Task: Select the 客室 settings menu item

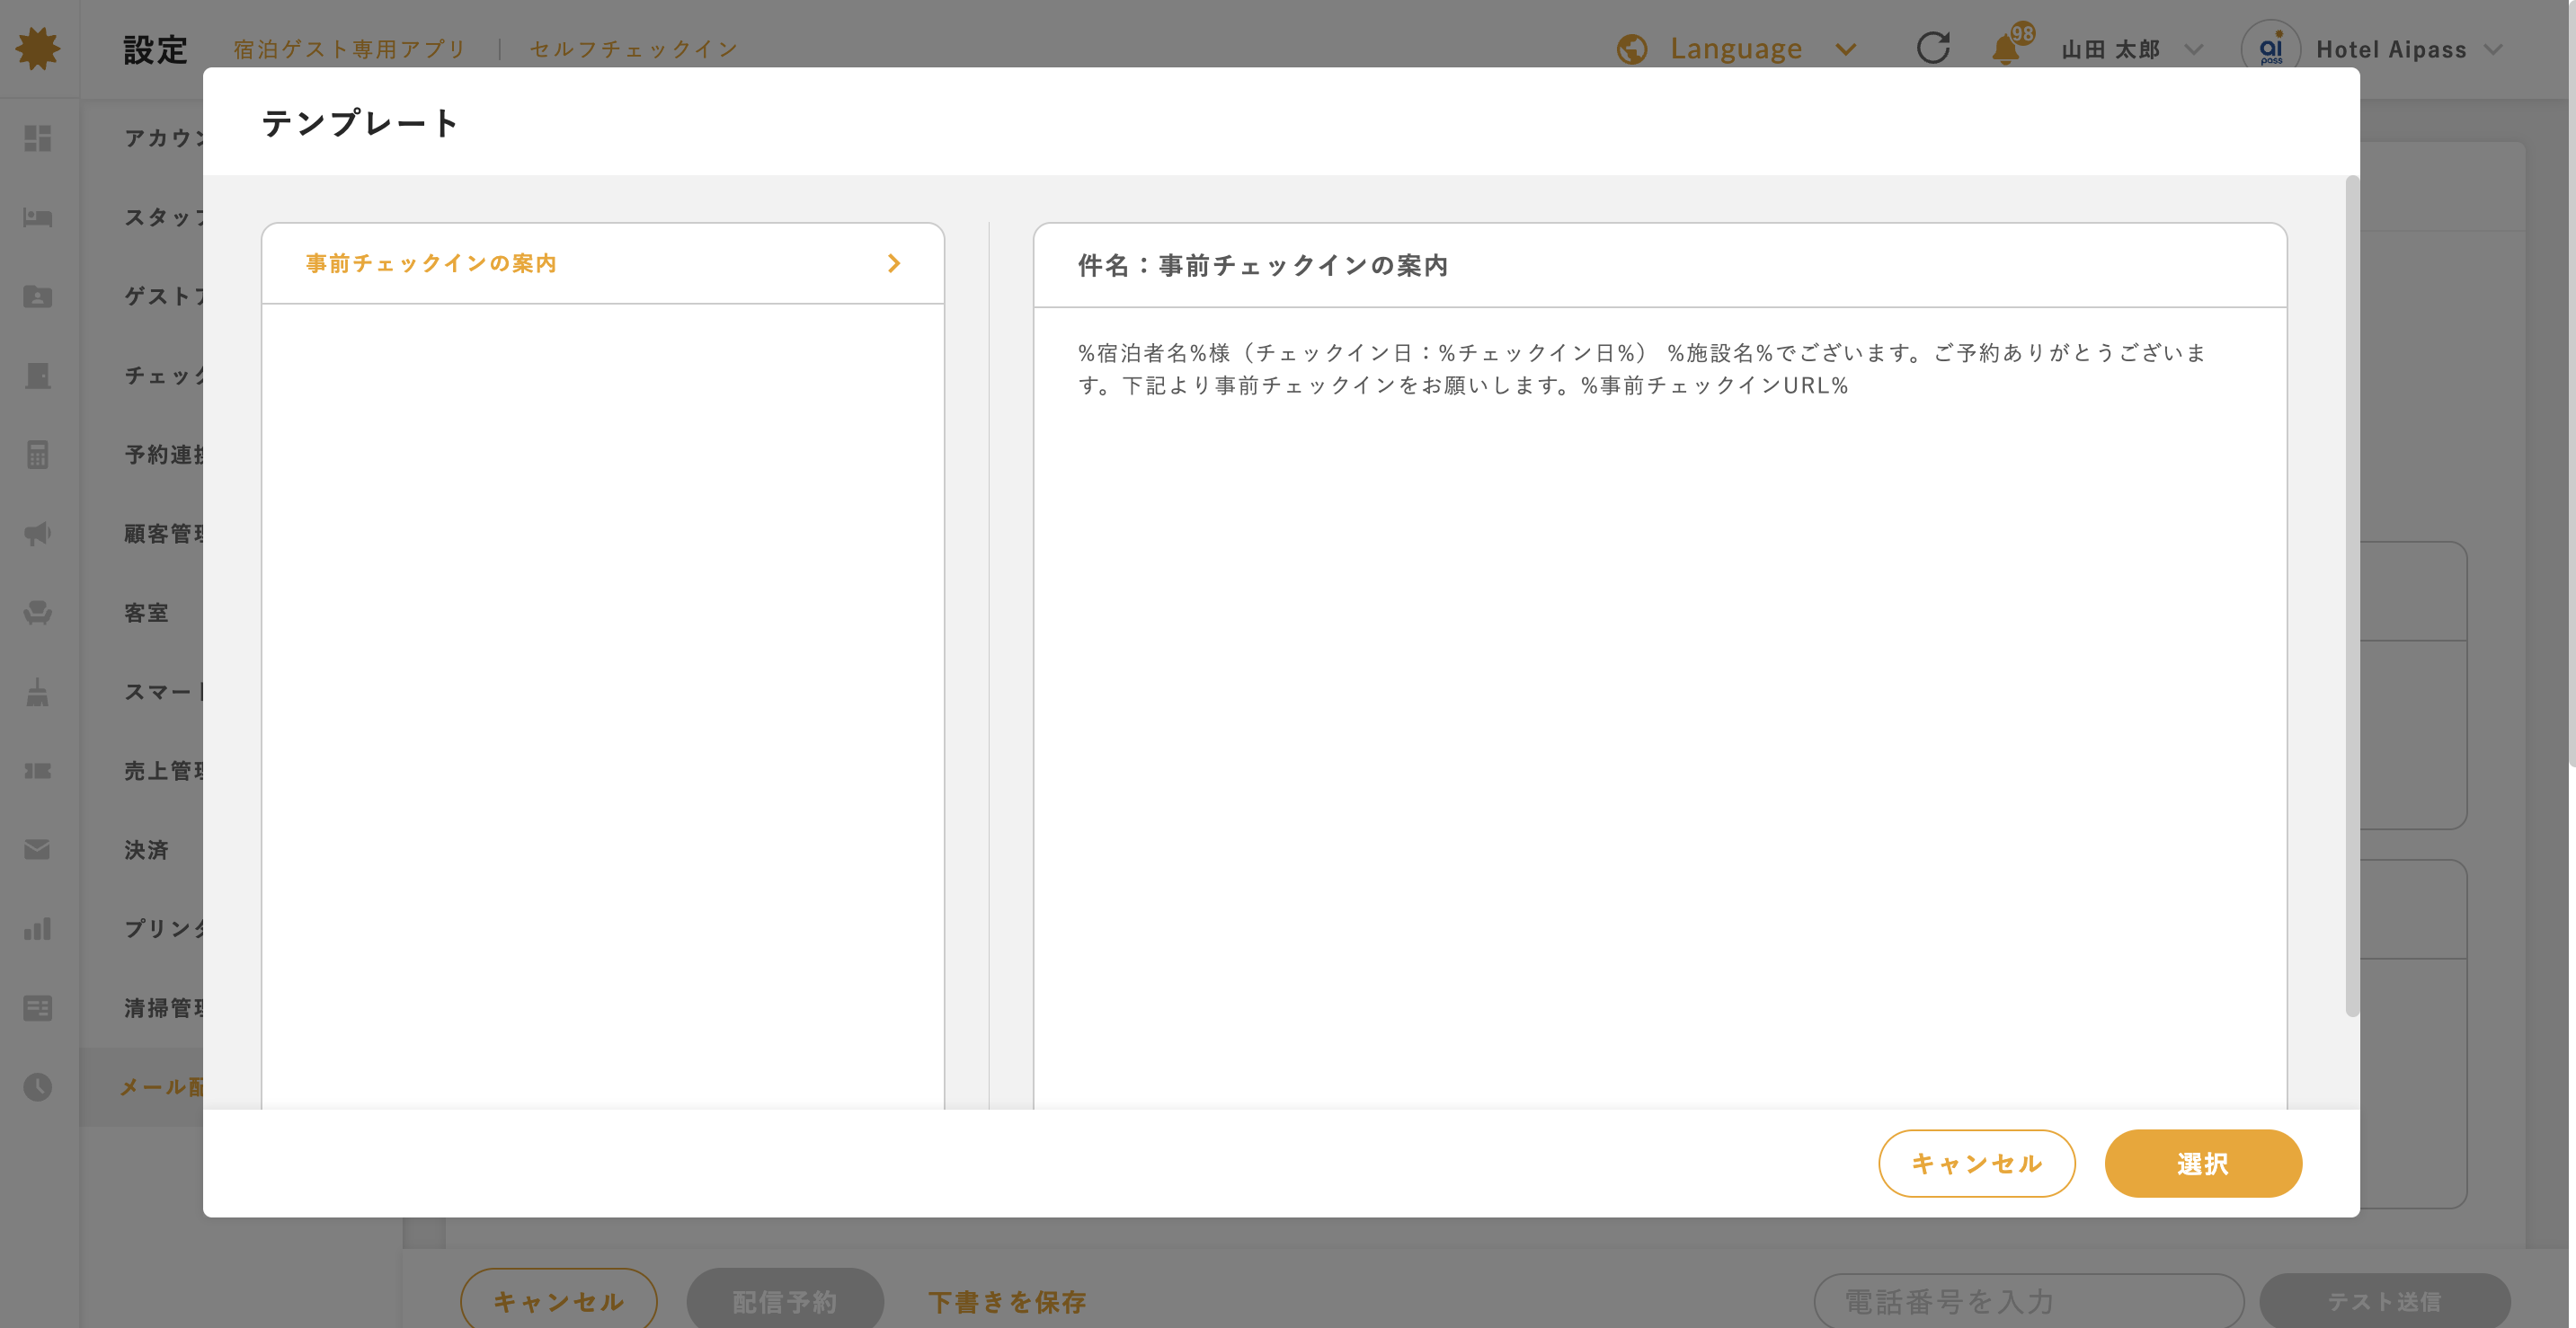Action: pyautogui.click(x=146, y=612)
